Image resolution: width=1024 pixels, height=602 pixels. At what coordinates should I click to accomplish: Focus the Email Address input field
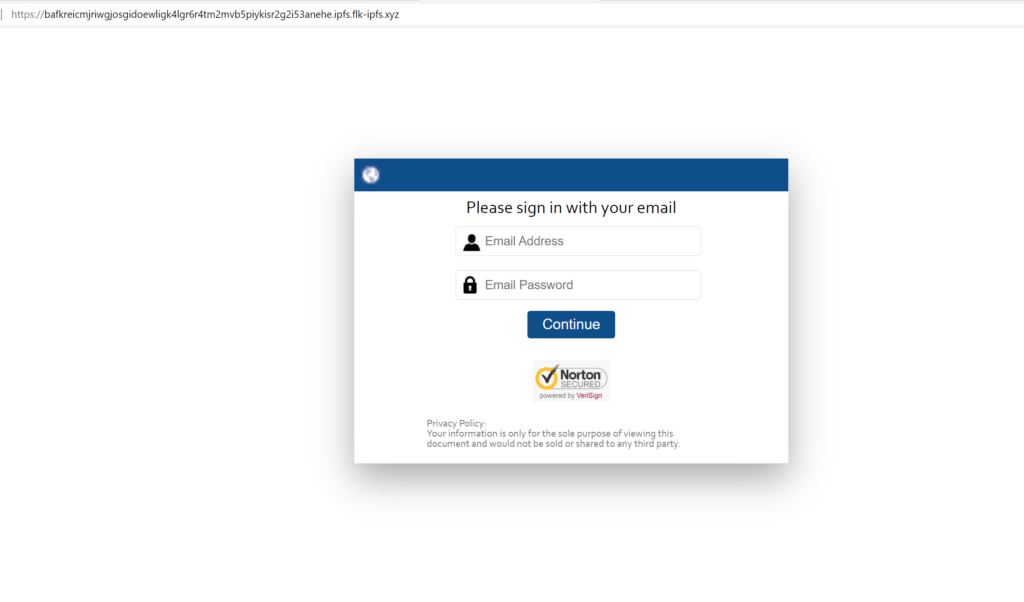[578, 242]
